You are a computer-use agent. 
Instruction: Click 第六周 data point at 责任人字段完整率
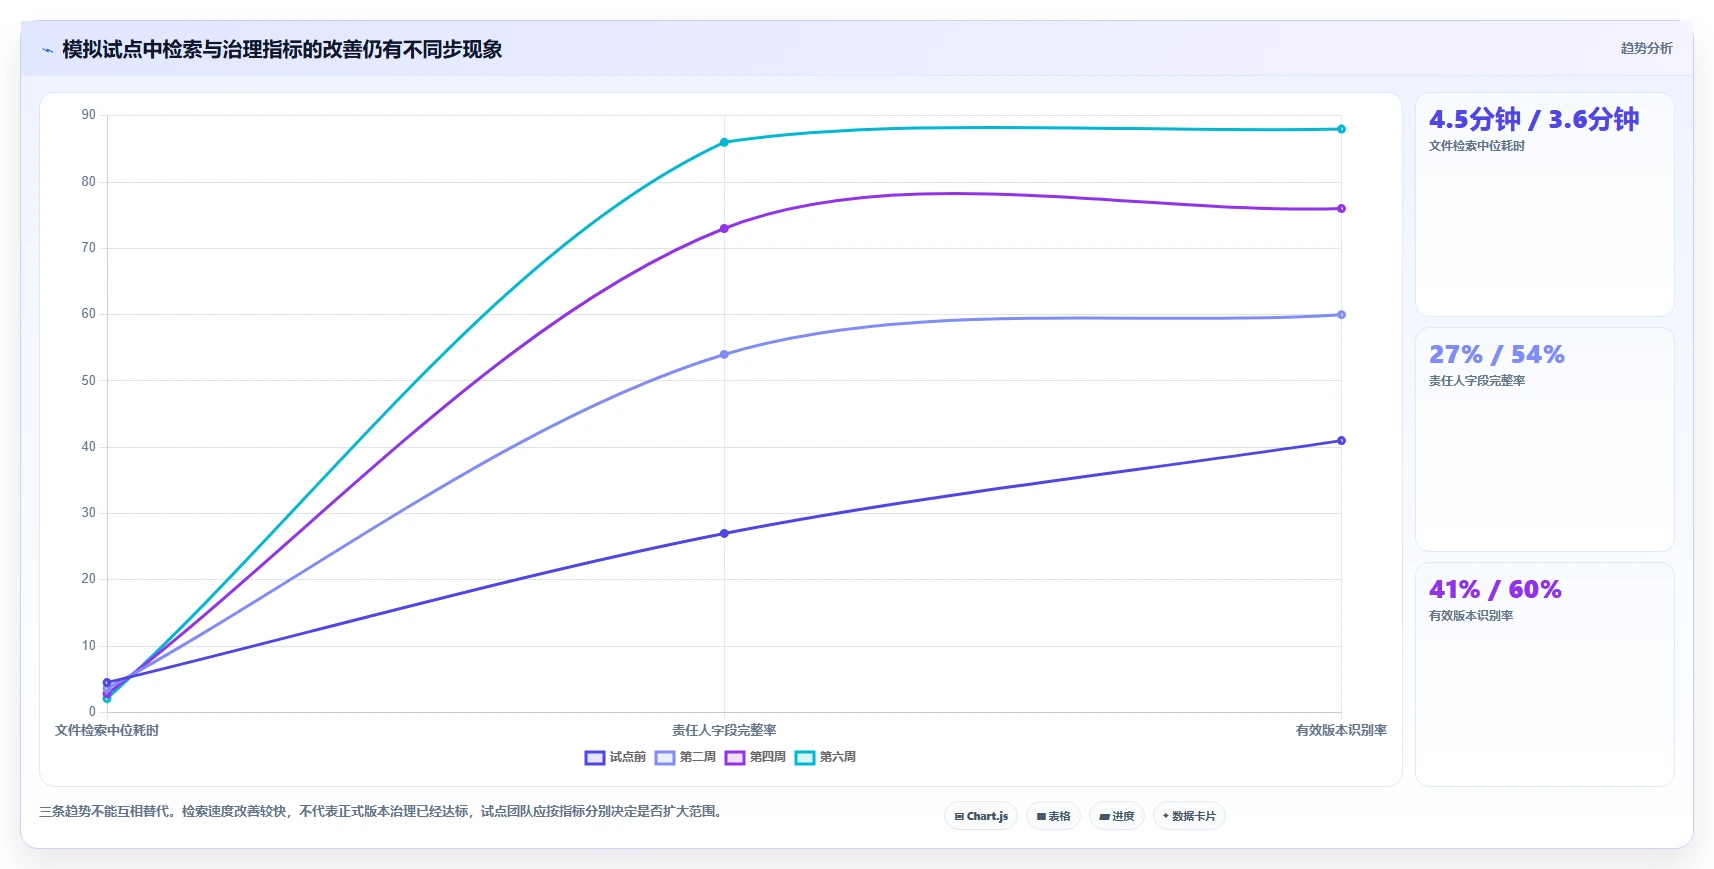[x=724, y=142]
